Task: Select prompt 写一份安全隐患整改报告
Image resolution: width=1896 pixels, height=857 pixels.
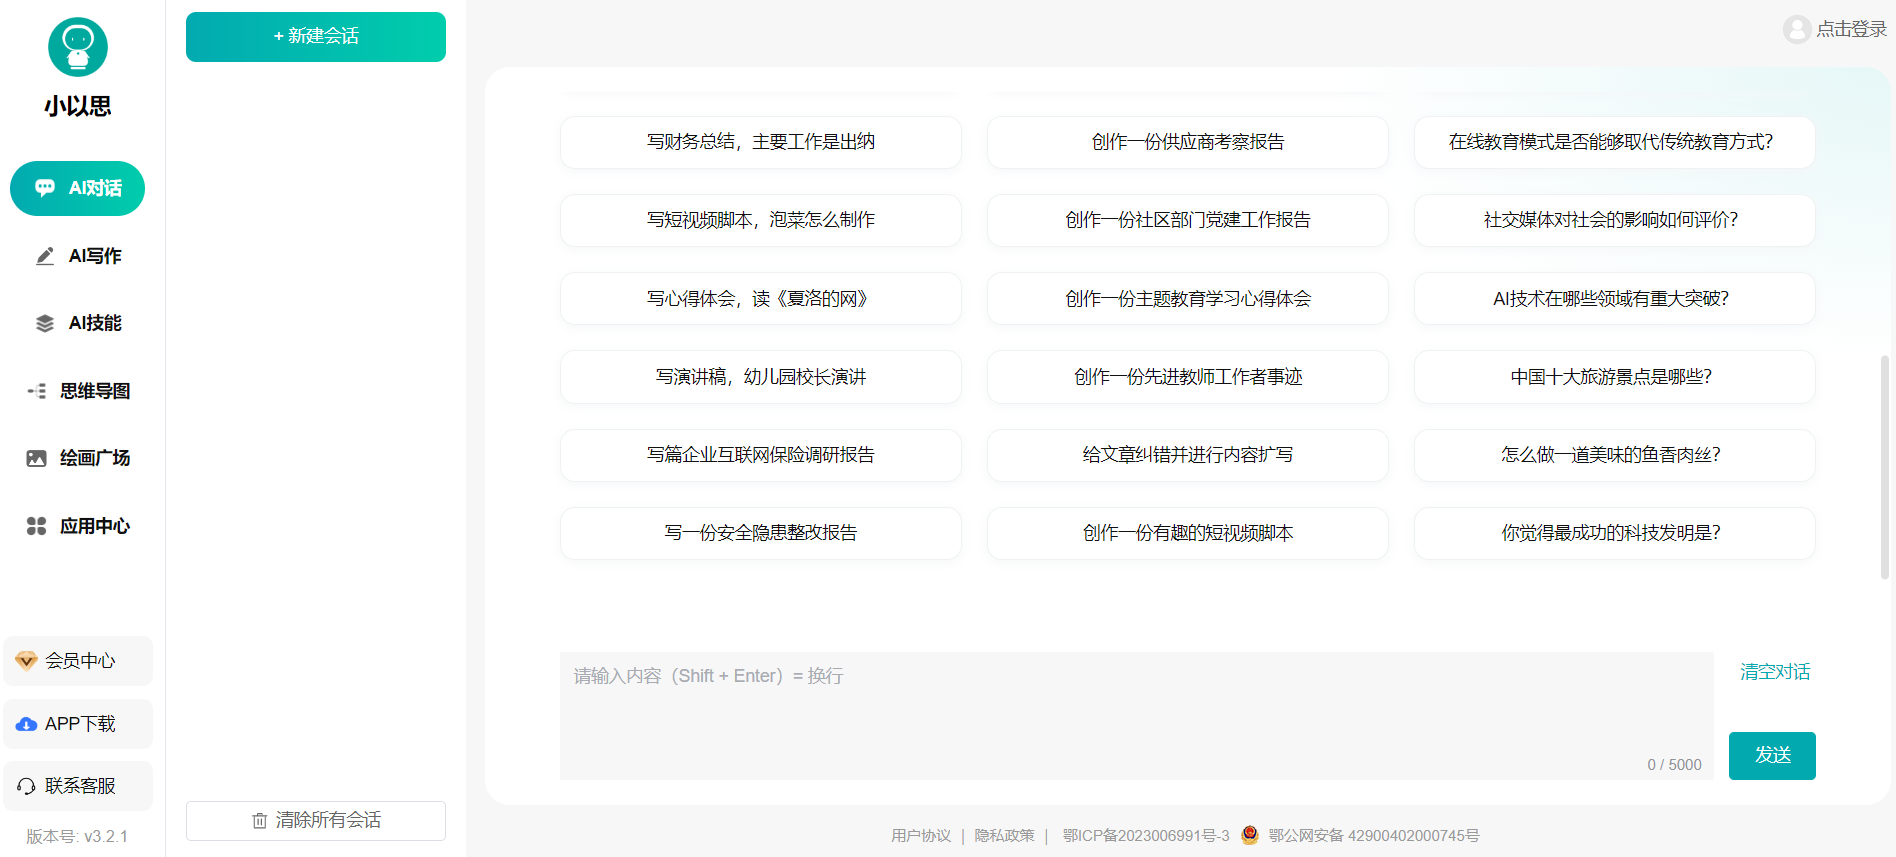Action: 761,533
